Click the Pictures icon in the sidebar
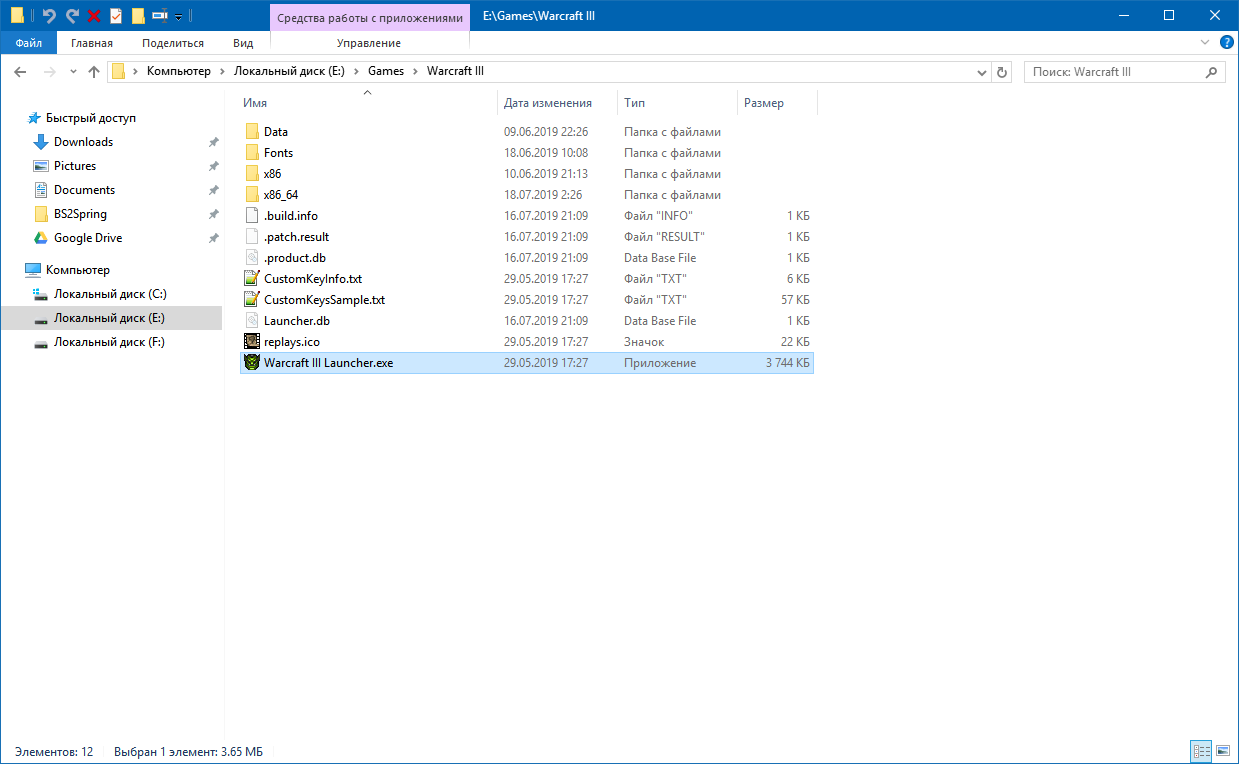 point(41,166)
